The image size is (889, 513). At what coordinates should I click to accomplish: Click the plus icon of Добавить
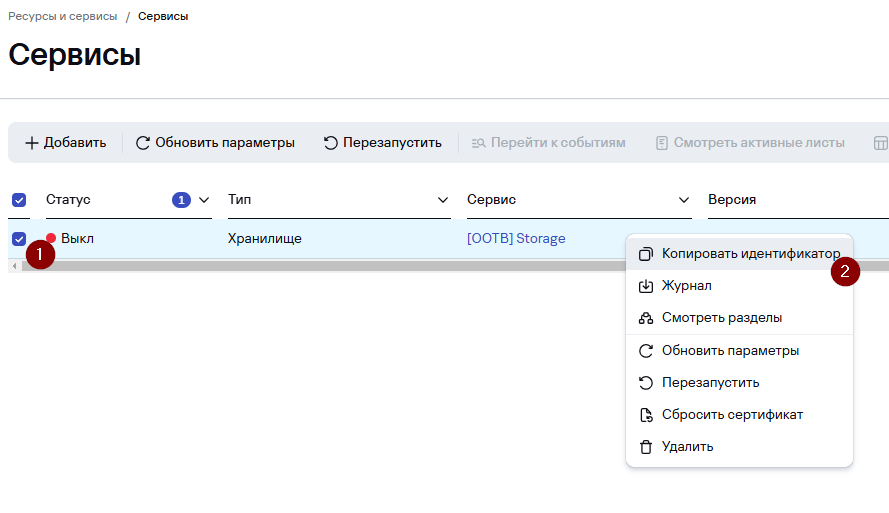coord(32,143)
